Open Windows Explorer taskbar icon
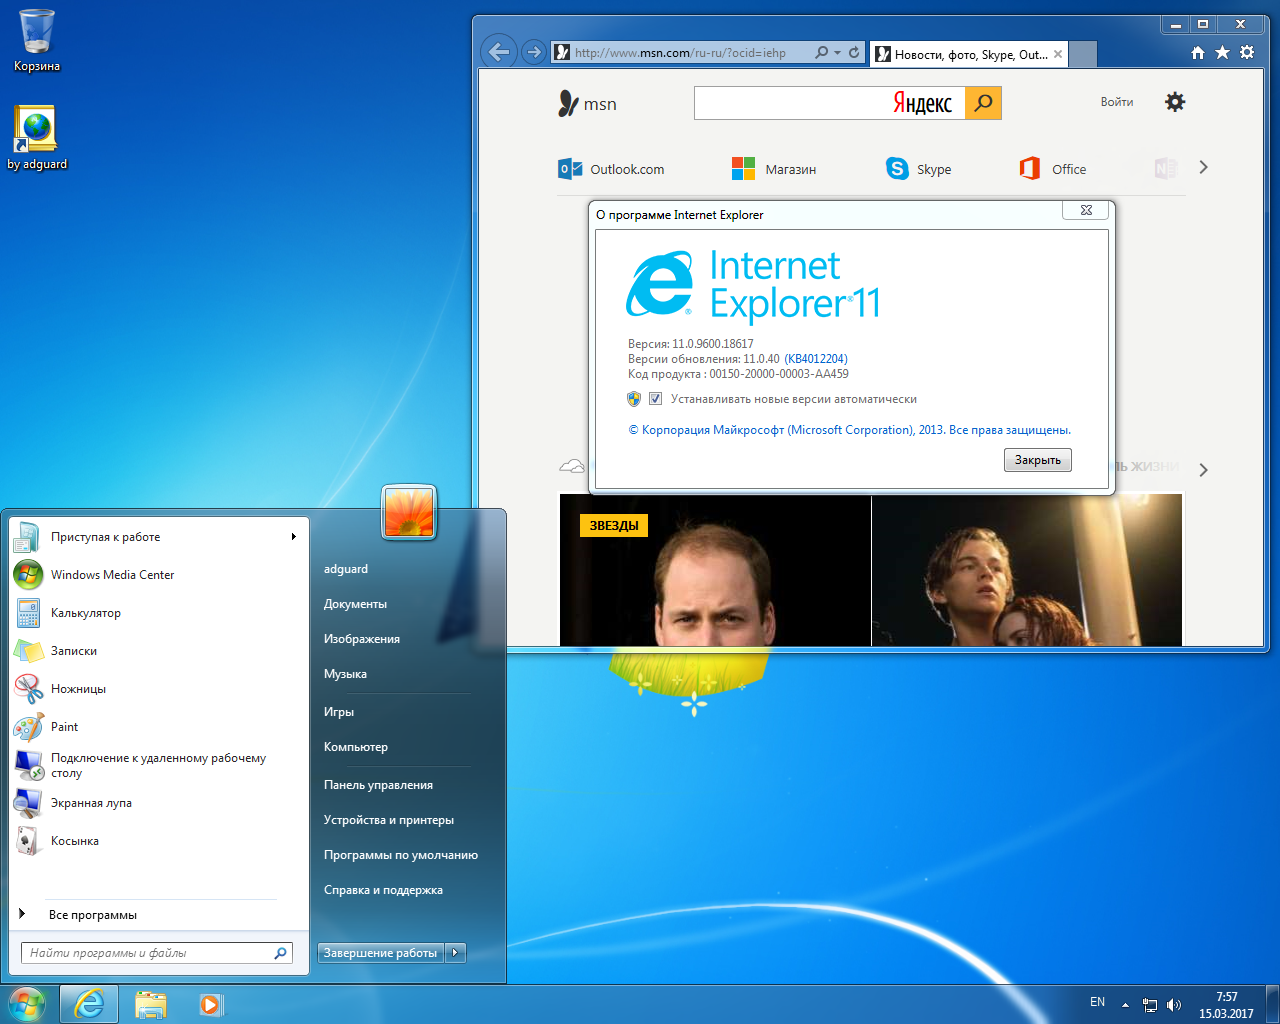This screenshot has height=1024, width=1280. (151, 1004)
